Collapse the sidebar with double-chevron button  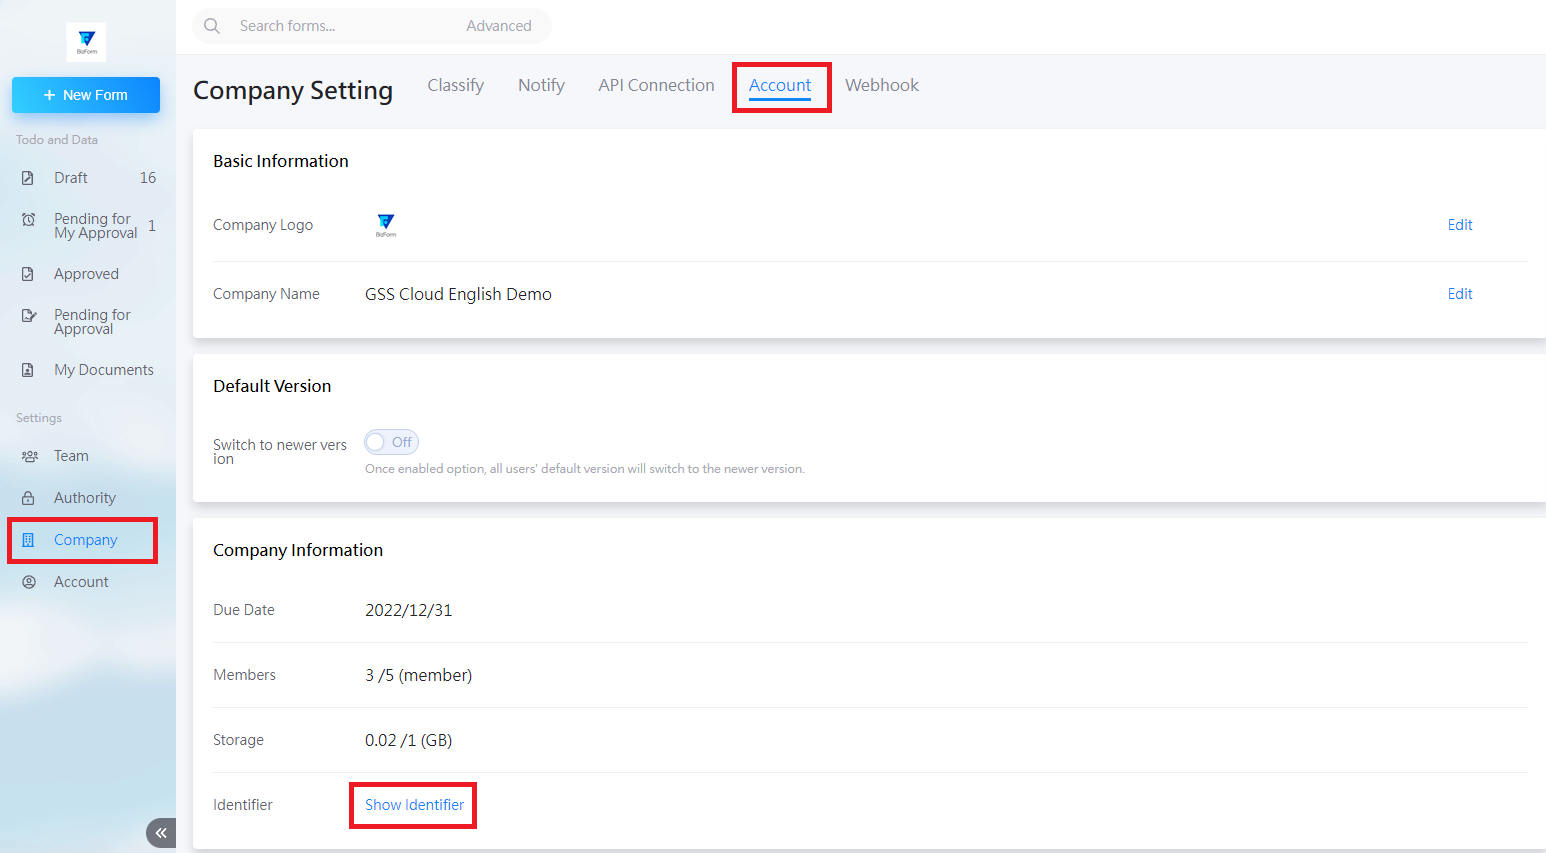tap(161, 832)
